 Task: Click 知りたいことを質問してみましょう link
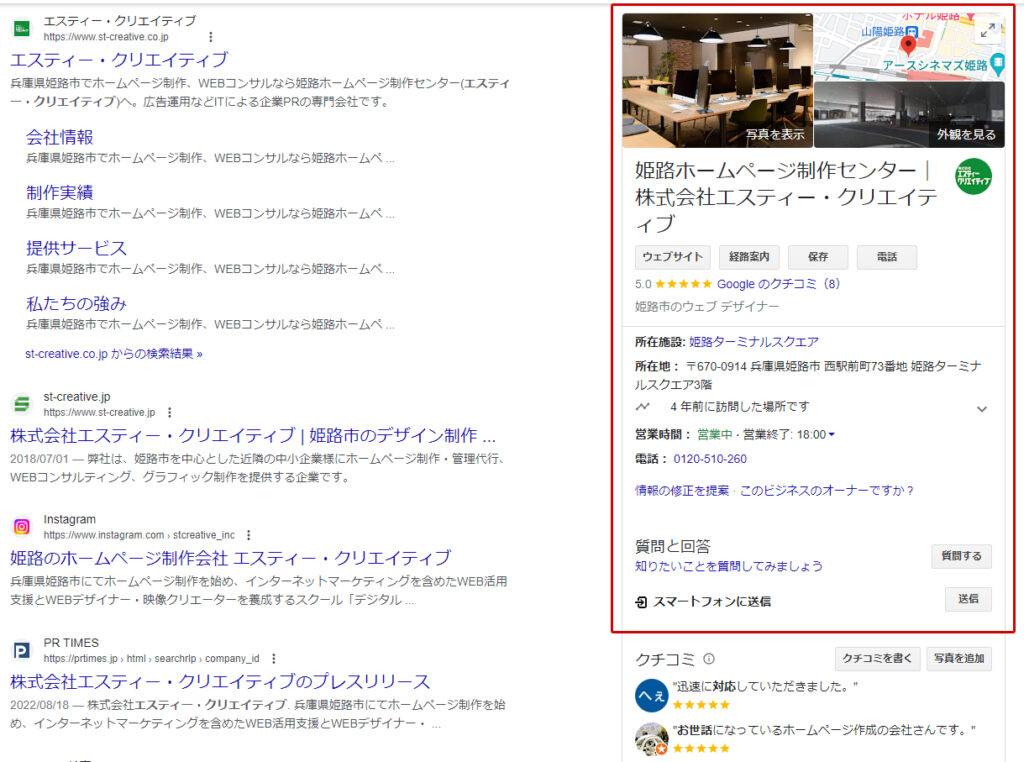point(729,566)
